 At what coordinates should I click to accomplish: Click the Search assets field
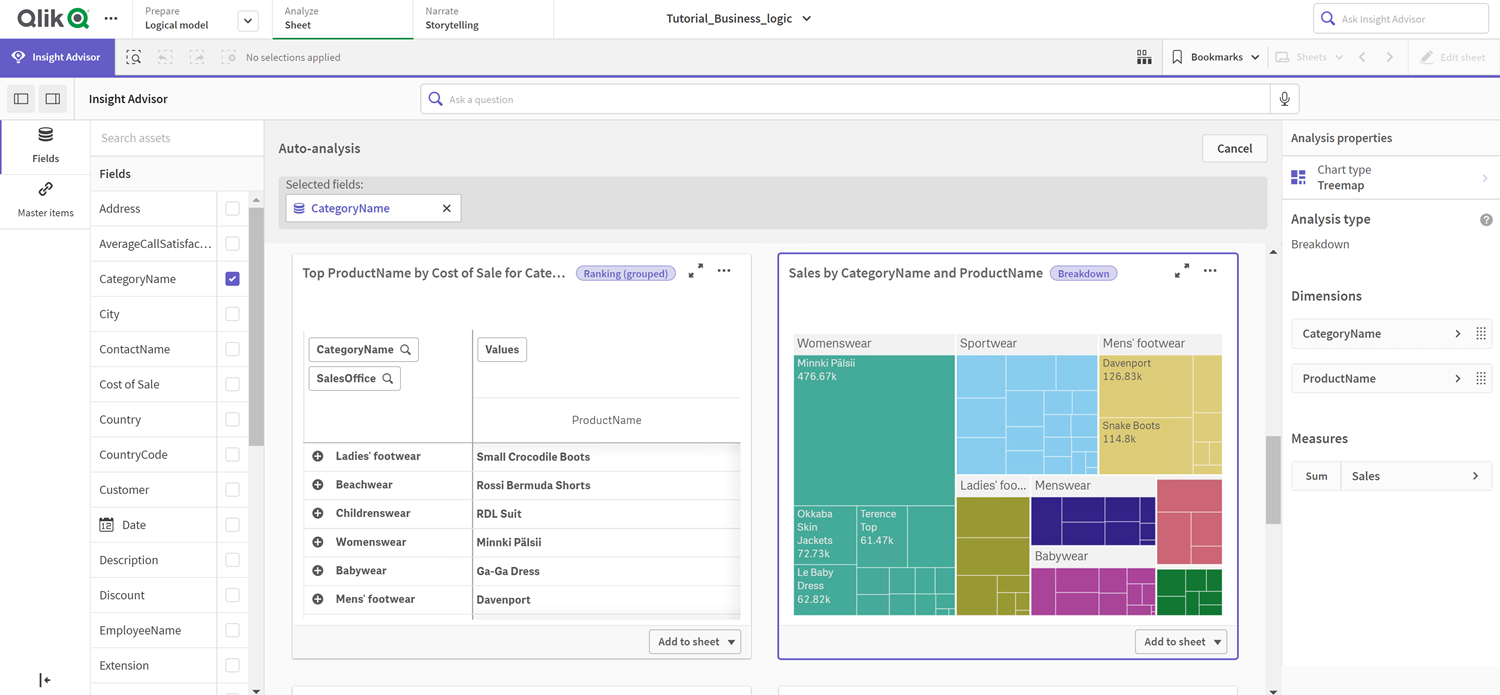(176, 137)
